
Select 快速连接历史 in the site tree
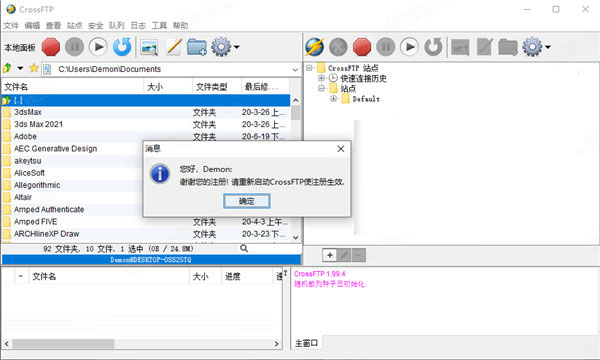pyautogui.click(x=364, y=78)
